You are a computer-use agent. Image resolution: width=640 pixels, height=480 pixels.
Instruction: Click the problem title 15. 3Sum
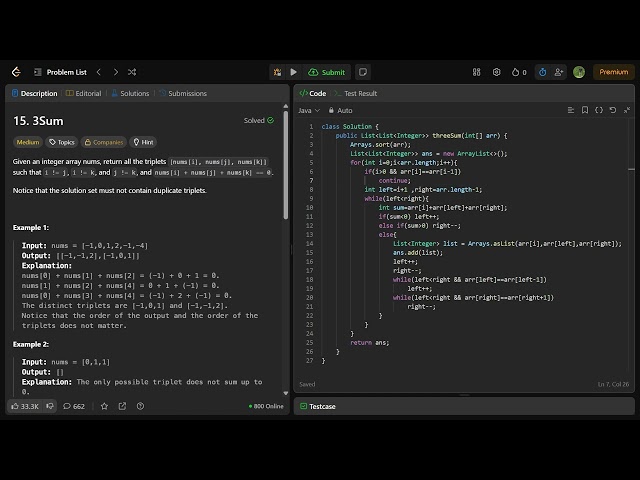click(x=38, y=121)
